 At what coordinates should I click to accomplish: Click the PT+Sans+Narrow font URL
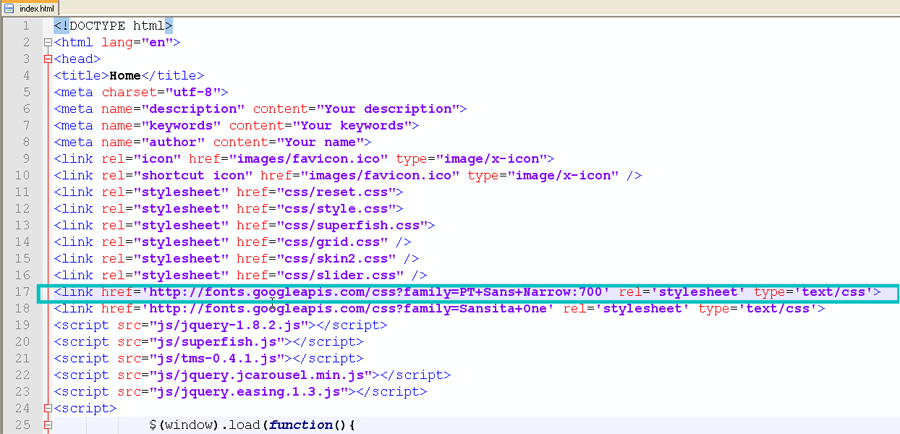pos(376,292)
